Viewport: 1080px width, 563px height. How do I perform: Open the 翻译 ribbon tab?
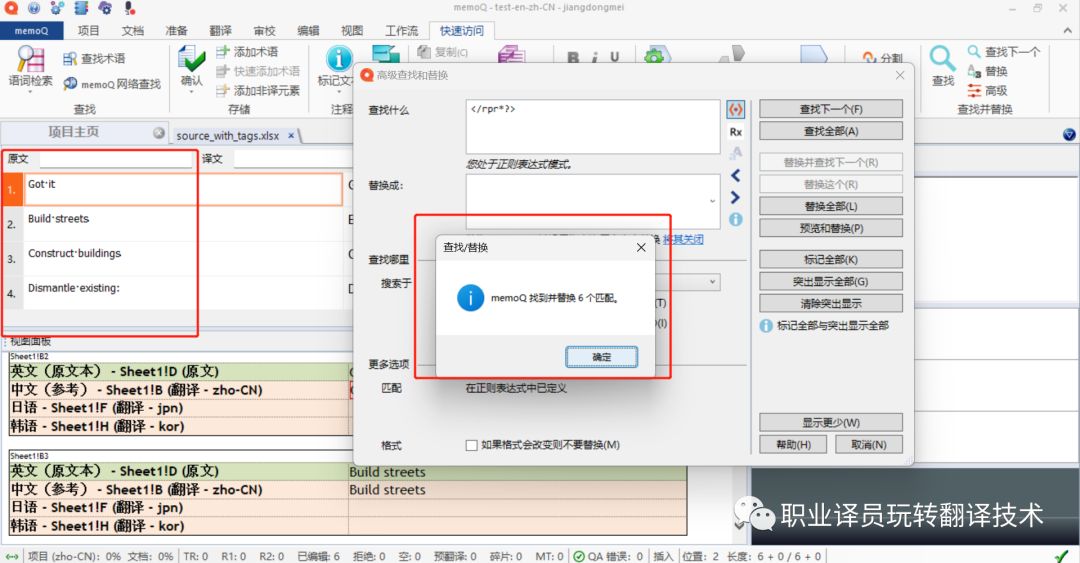[x=220, y=30]
